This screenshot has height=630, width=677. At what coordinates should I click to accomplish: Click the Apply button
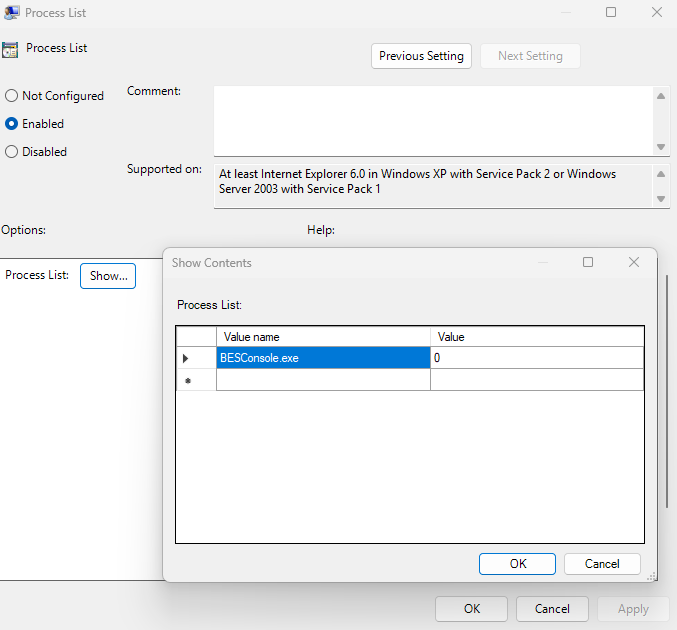[x=633, y=609]
